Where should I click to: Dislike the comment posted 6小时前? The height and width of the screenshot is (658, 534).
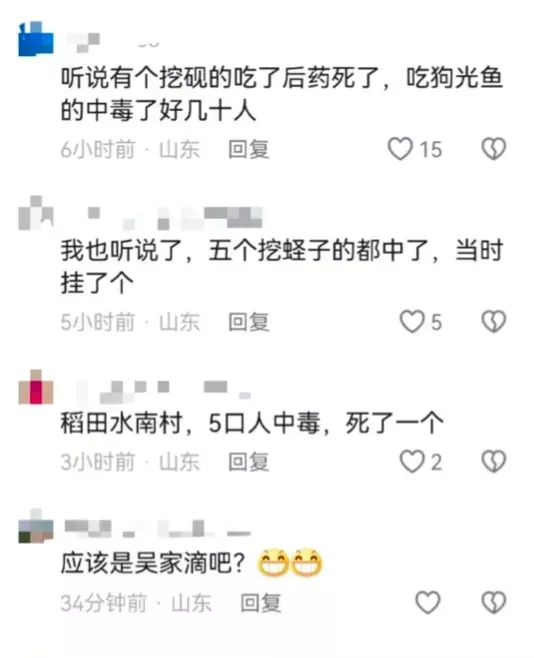click(x=494, y=149)
